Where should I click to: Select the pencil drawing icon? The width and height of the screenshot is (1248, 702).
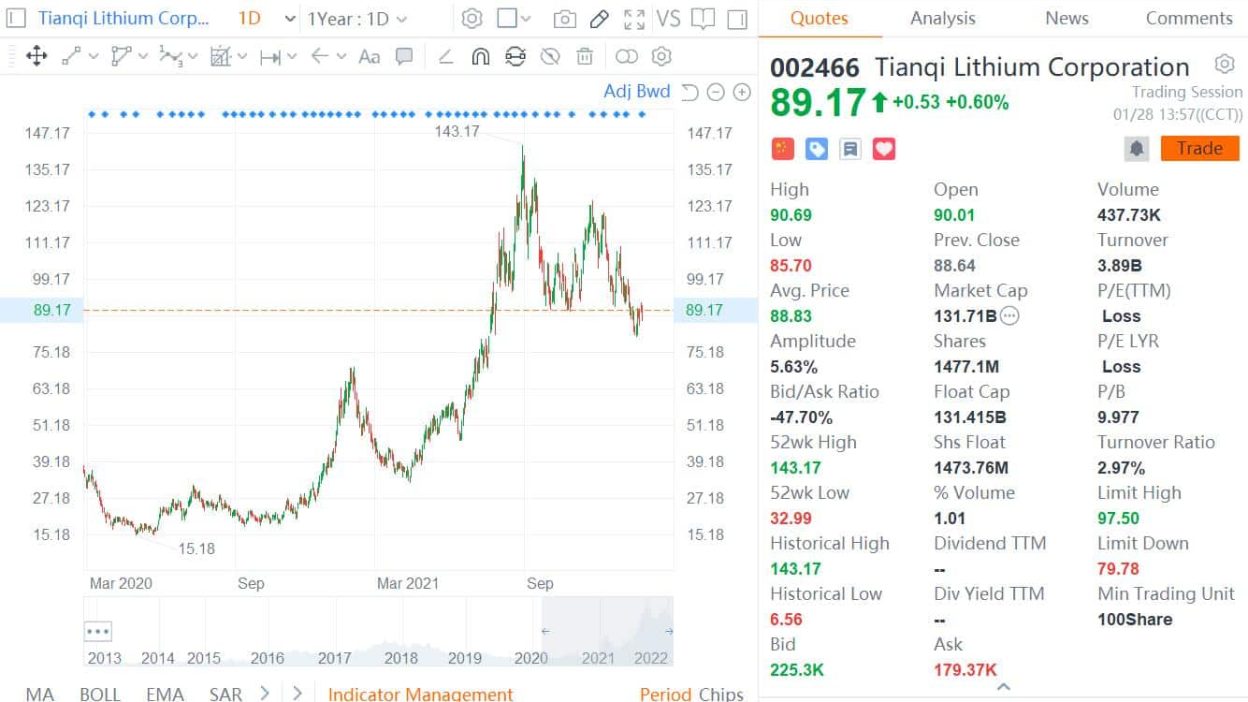pyautogui.click(x=599, y=19)
